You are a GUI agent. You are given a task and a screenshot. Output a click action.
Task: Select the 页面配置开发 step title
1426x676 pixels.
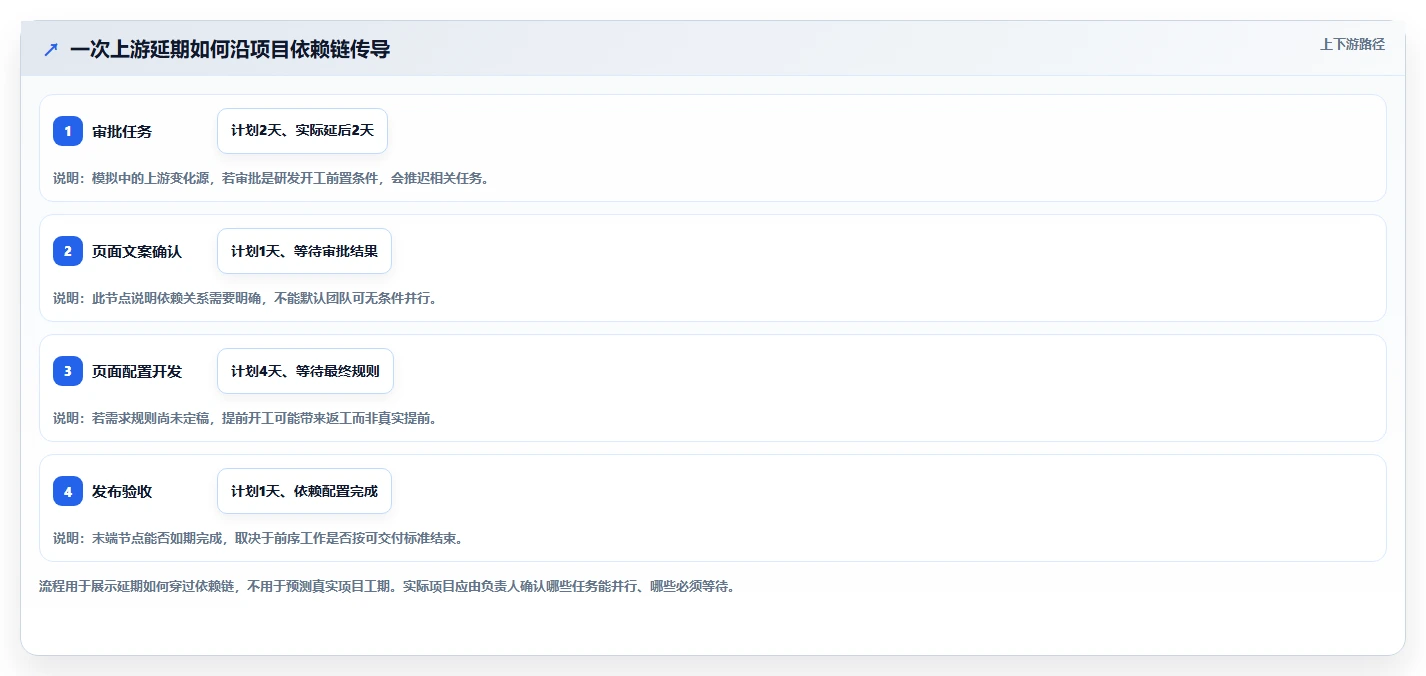(137, 371)
